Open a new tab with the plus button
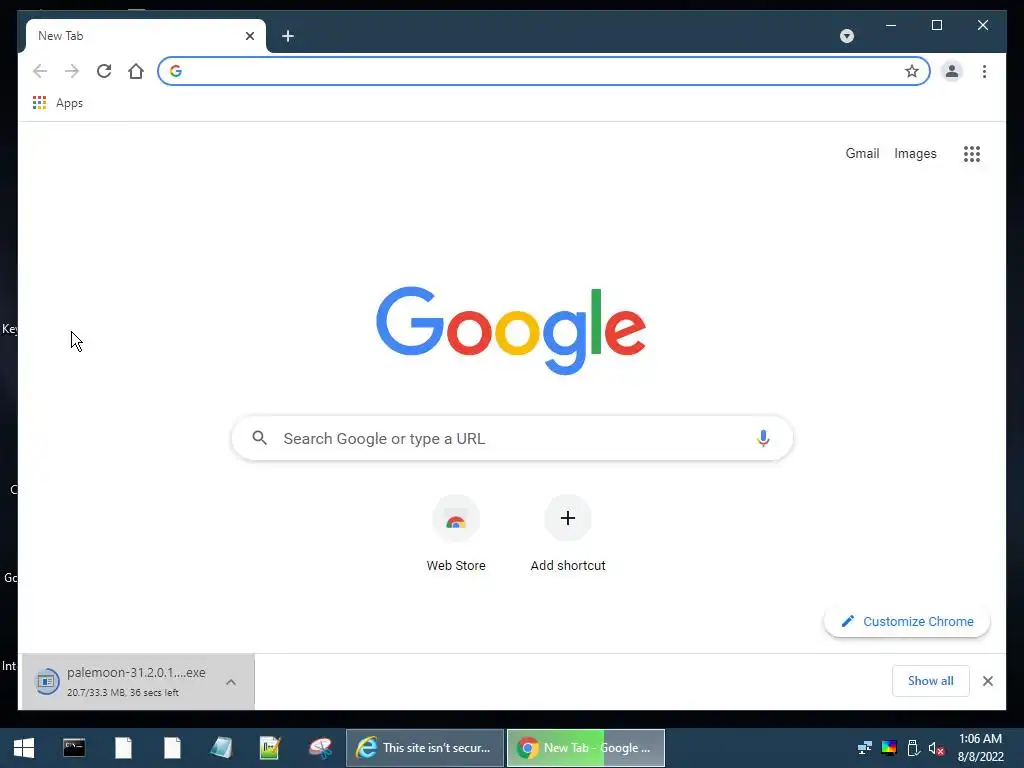The height and width of the screenshot is (768, 1024). point(288,36)
